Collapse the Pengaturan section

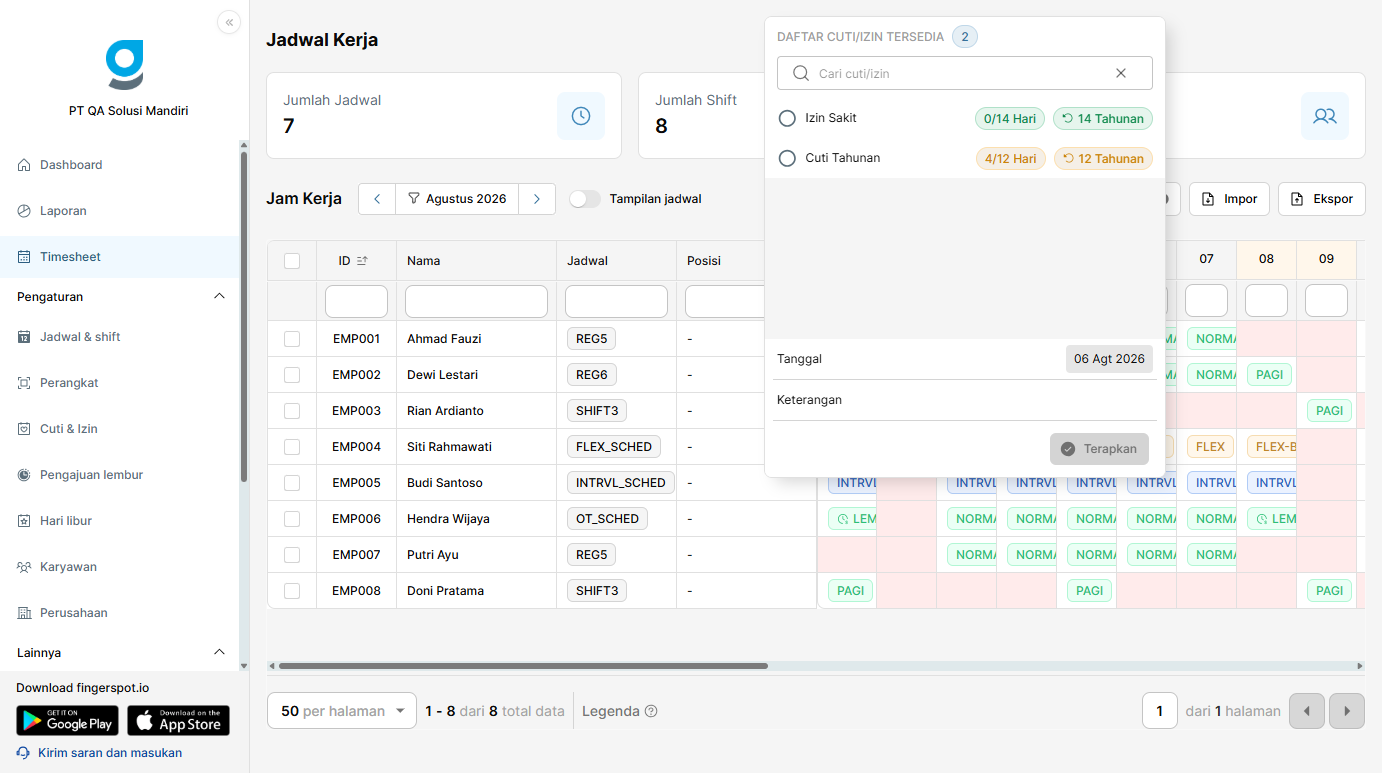click(x=220, y=297)
